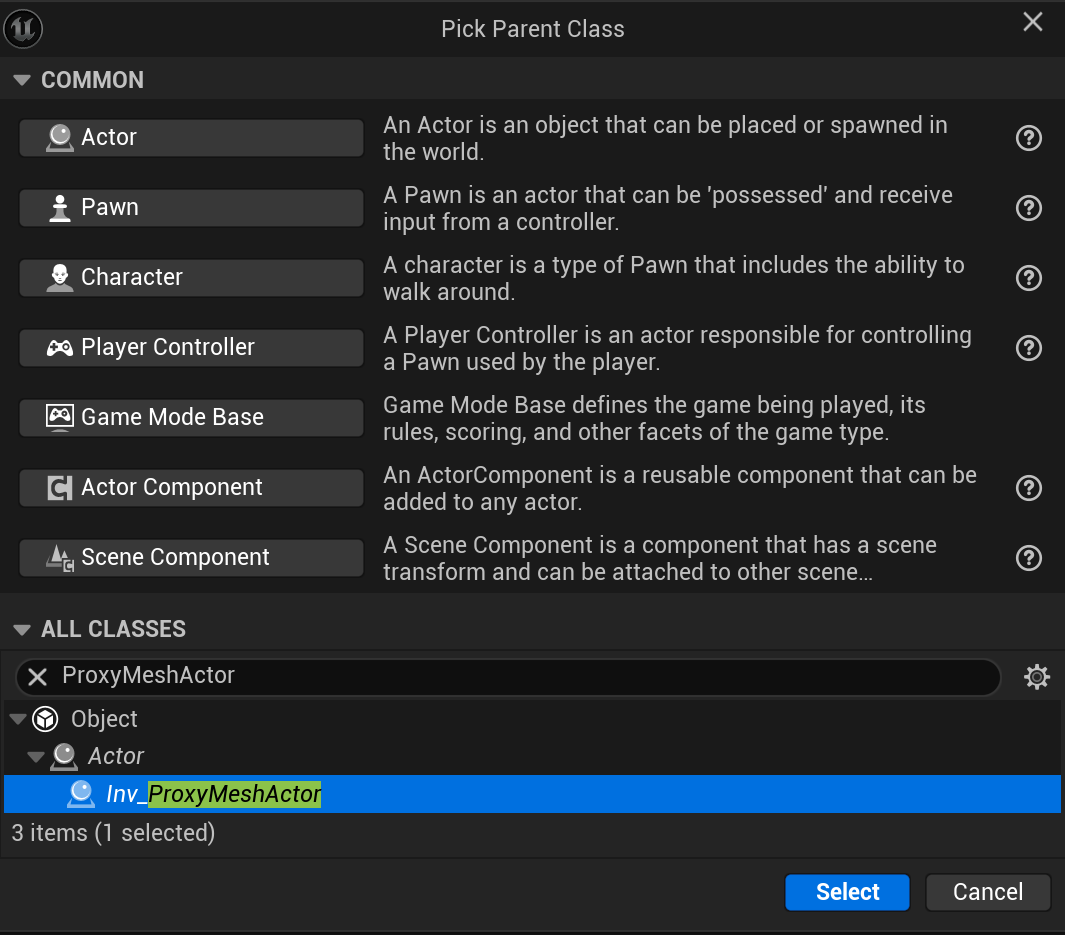Collapse the ALL CLASSES section

[22, 629]
